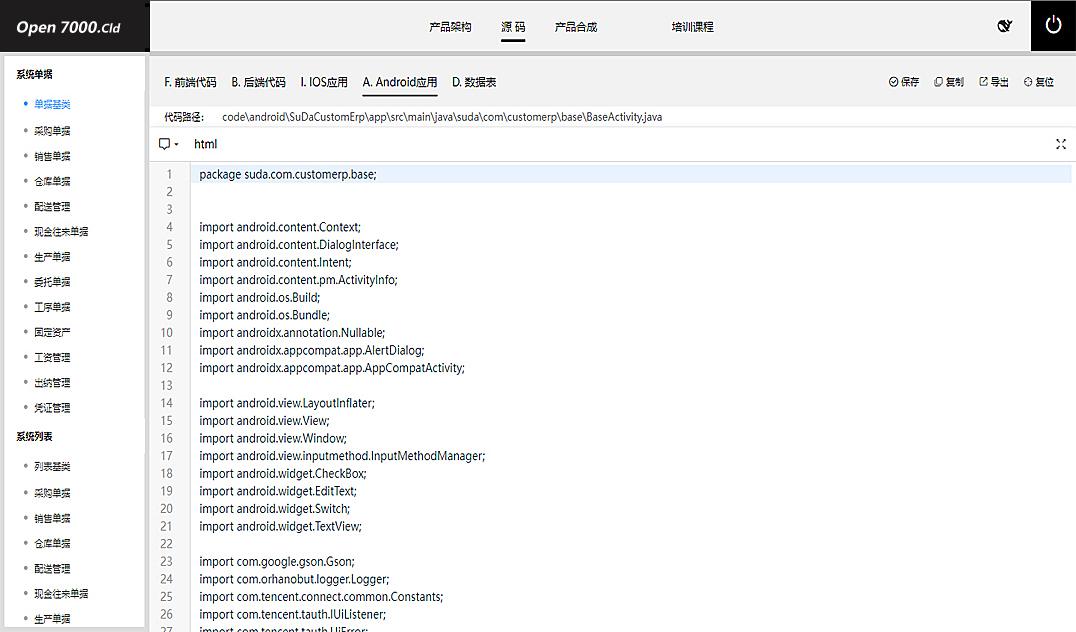Screen dimensions: 1076x632
Task: Show the D. 数据表 tab
Action: coord(474,82)
